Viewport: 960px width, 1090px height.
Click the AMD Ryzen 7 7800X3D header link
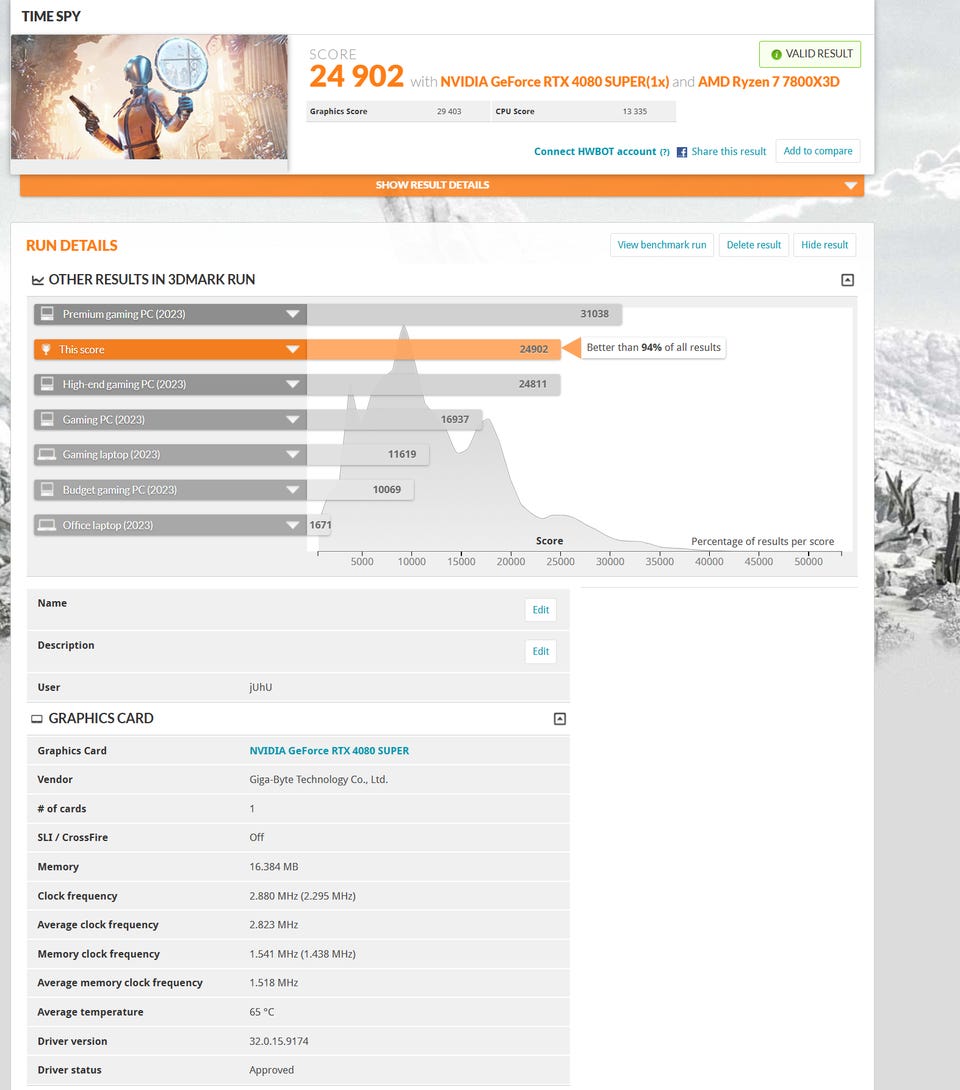pyautogui.click(x=769, y=82)
